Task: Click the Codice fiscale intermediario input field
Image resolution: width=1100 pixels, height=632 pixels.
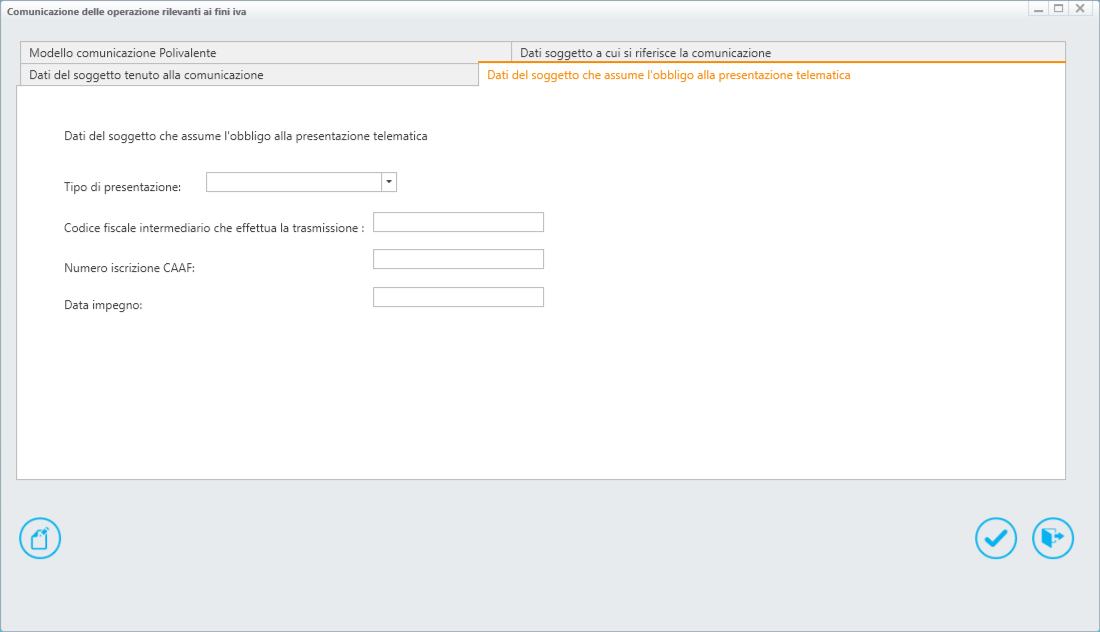Action: click(x=458, y=222)
